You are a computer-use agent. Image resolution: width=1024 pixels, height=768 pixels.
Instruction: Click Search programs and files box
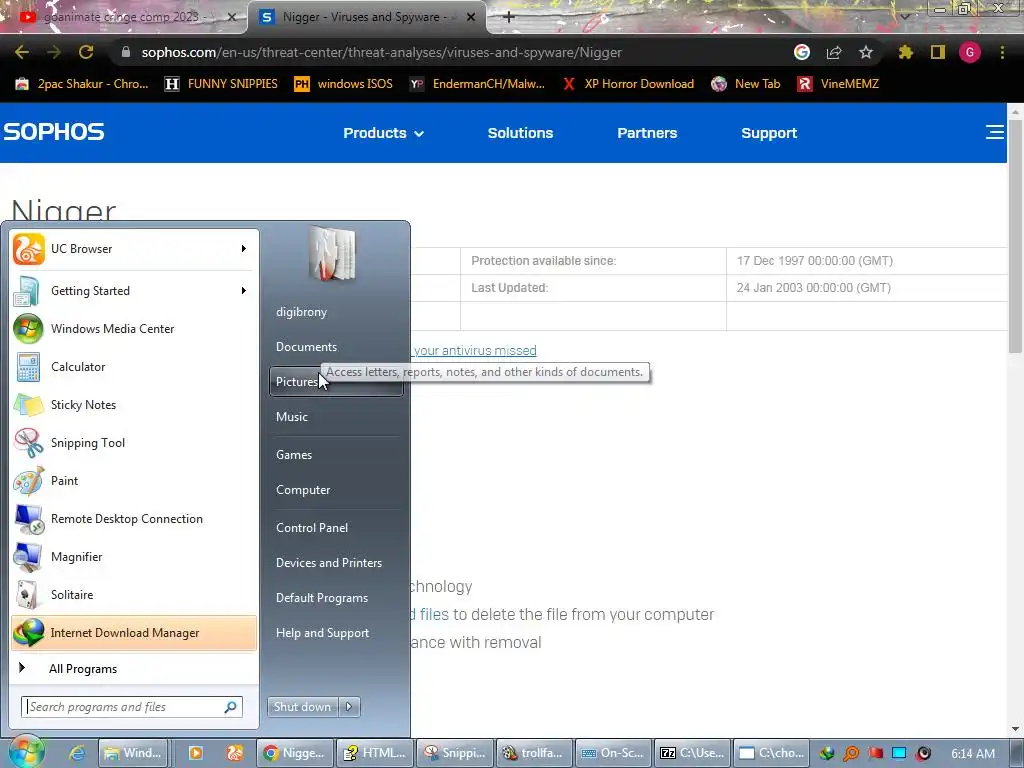(x=132, y=707)
